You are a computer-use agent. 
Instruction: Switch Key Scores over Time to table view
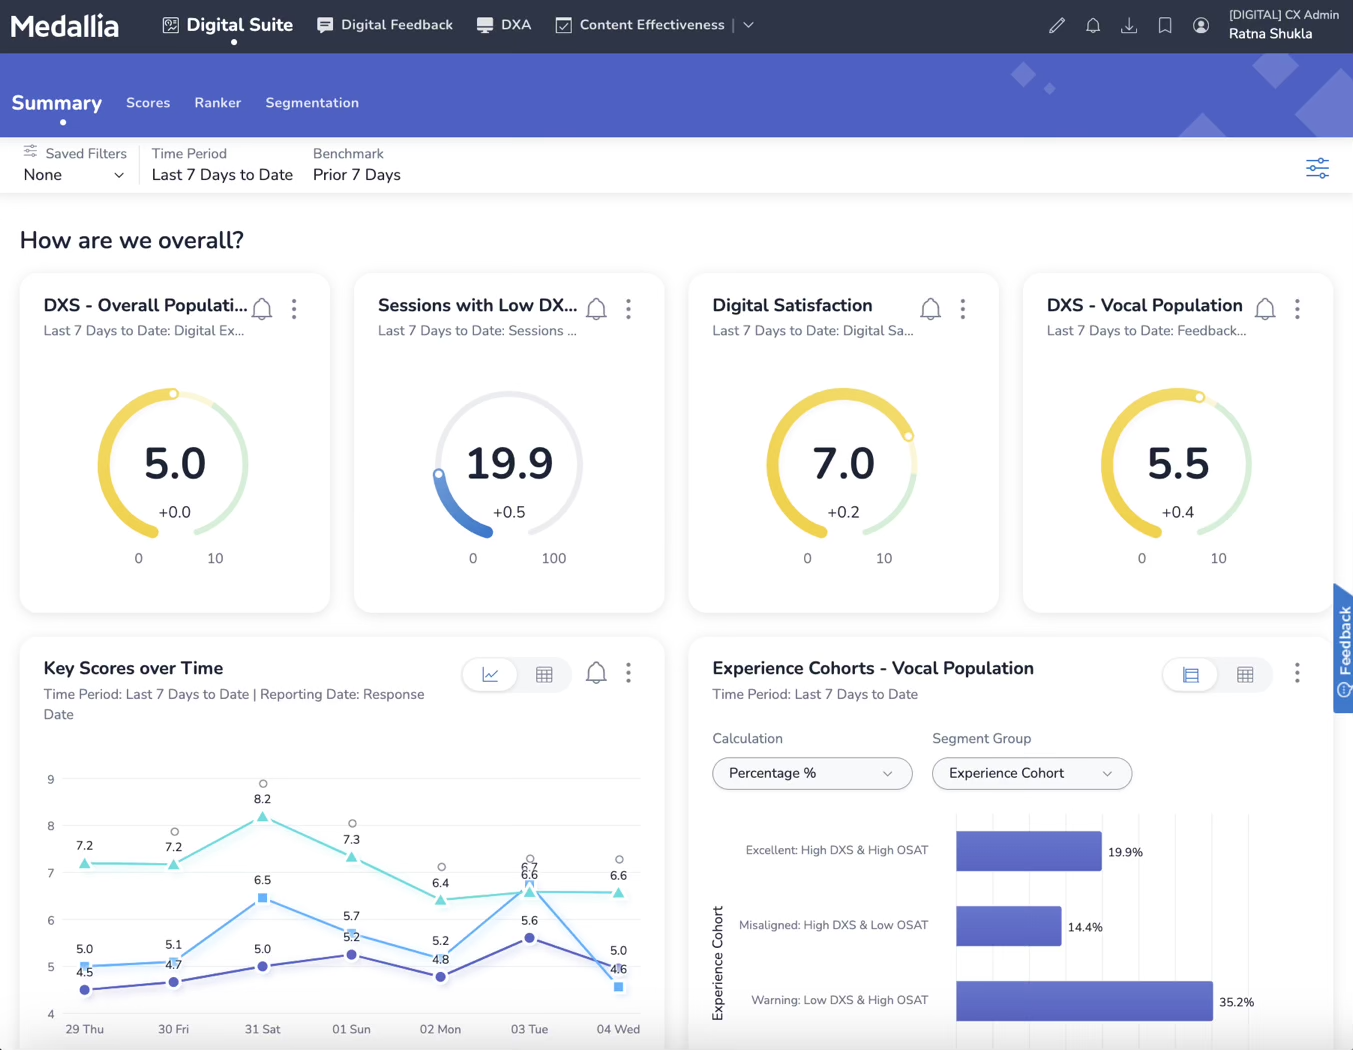[544, 675]
